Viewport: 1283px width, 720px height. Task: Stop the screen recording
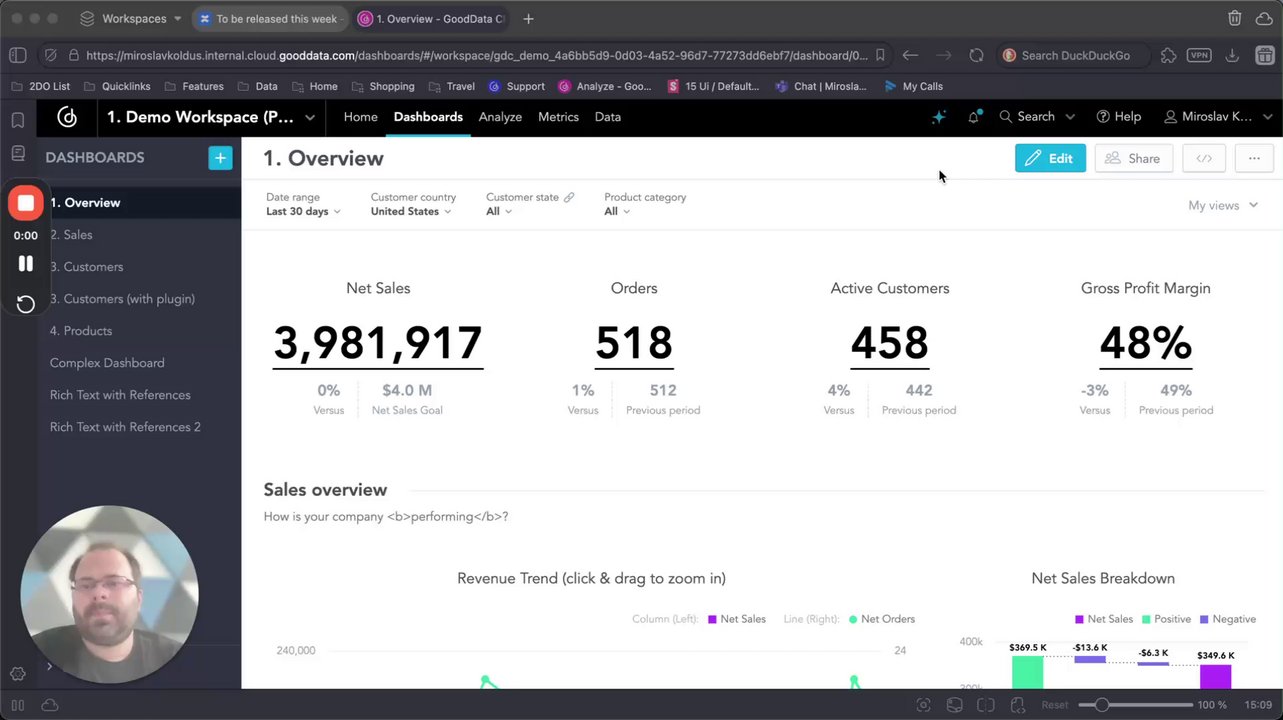click(x=26, y=203)
